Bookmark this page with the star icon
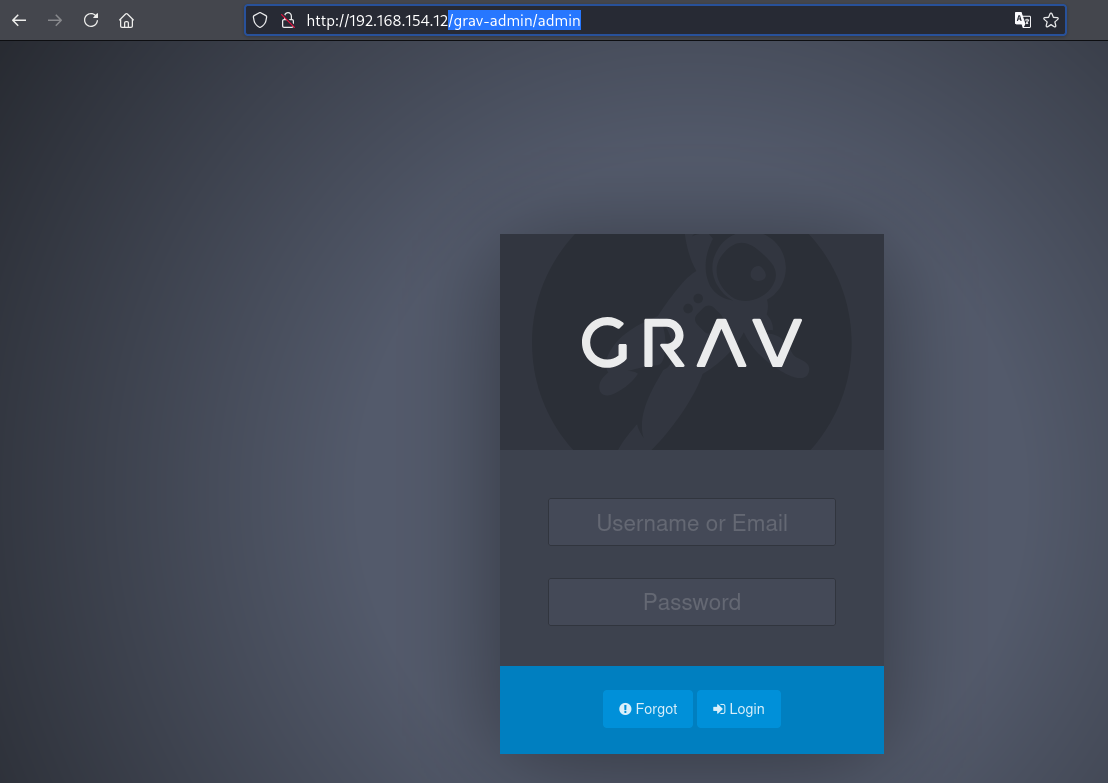Image resolution: width=1108 pixels, height=783 pixels. tap(1051, 20)
